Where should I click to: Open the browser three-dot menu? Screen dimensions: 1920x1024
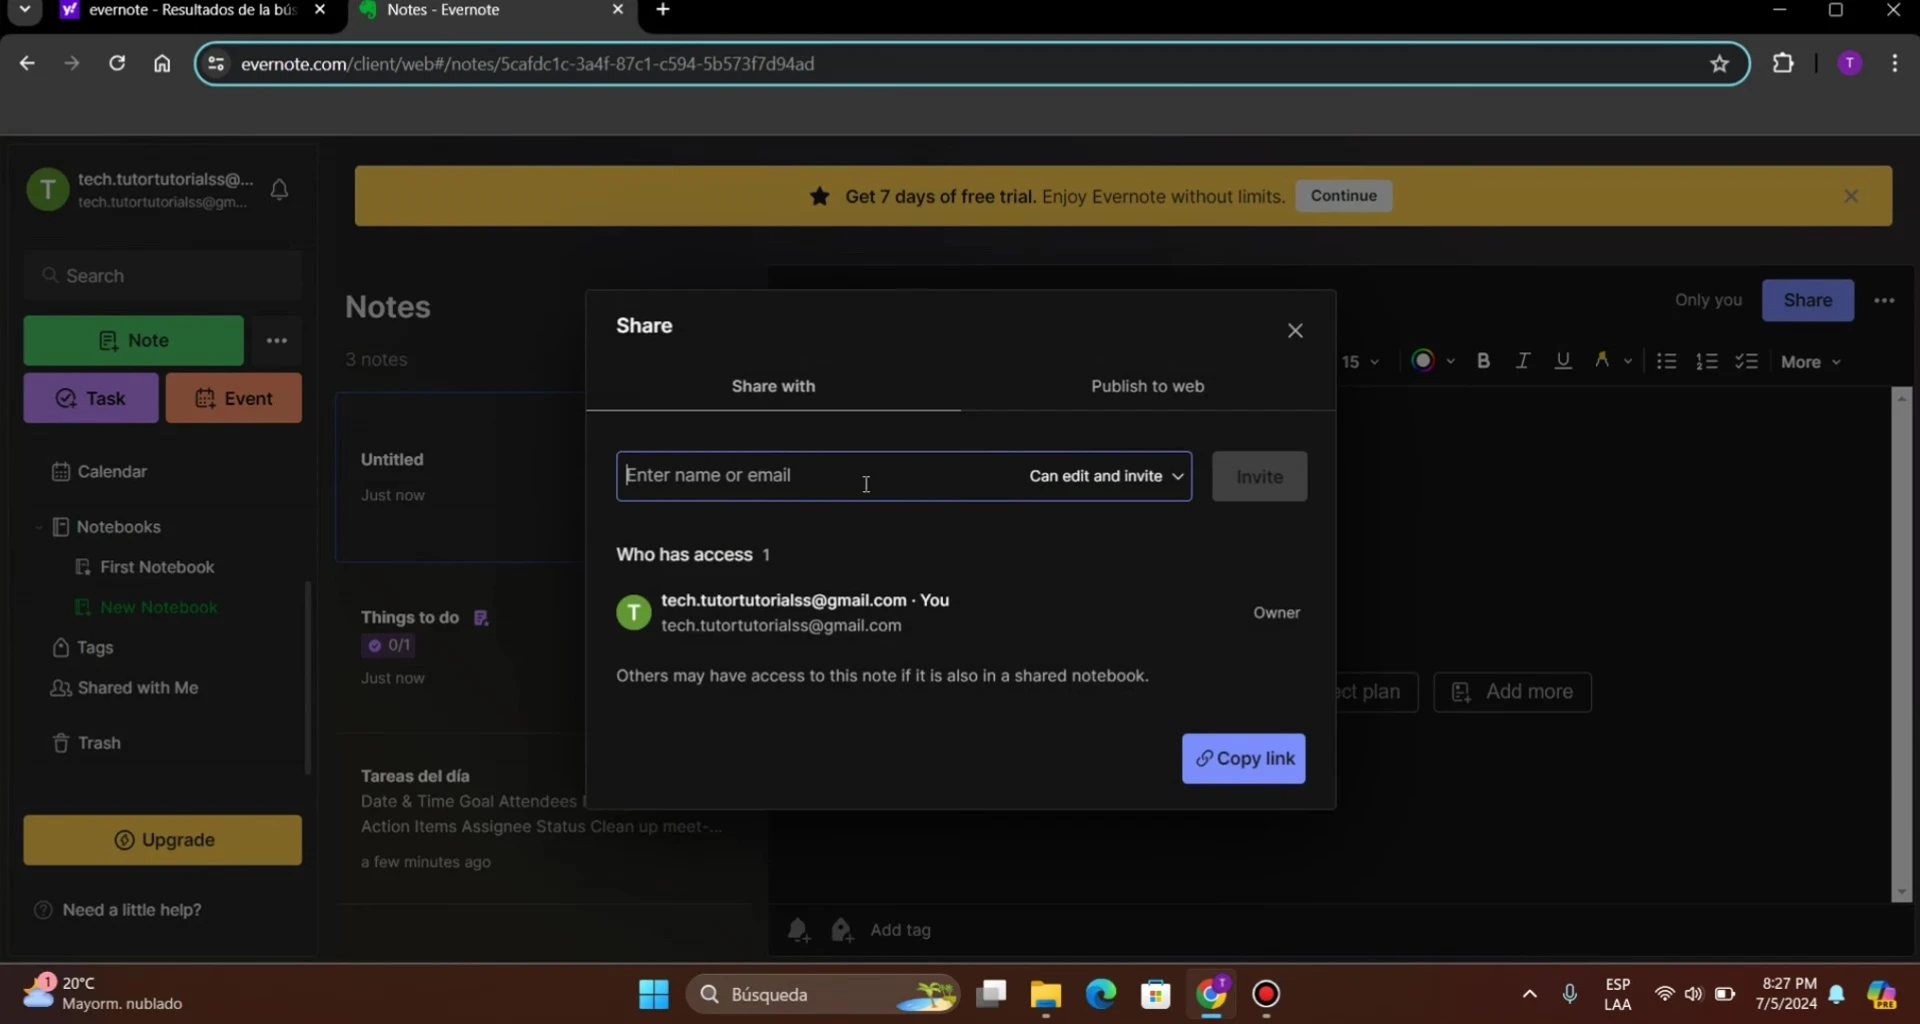(x=1895, y=63)
